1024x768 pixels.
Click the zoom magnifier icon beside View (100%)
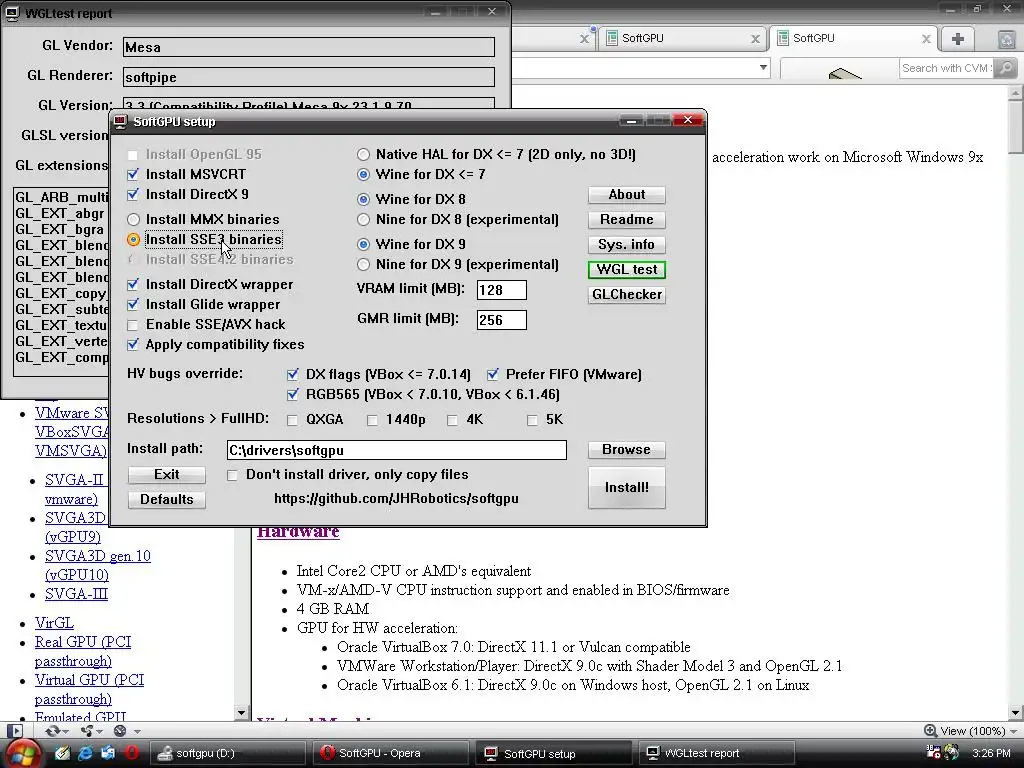[930, 731]
